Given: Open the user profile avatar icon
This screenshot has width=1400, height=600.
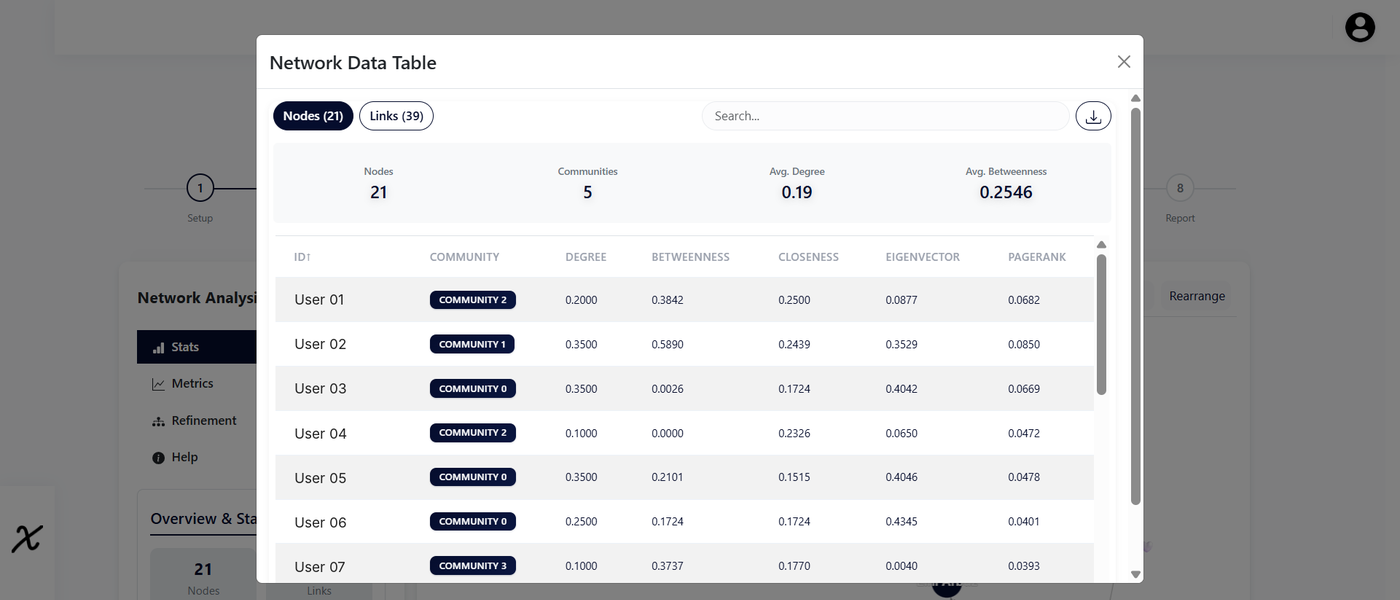Looking at the screenshot, I should [1360, 27].
